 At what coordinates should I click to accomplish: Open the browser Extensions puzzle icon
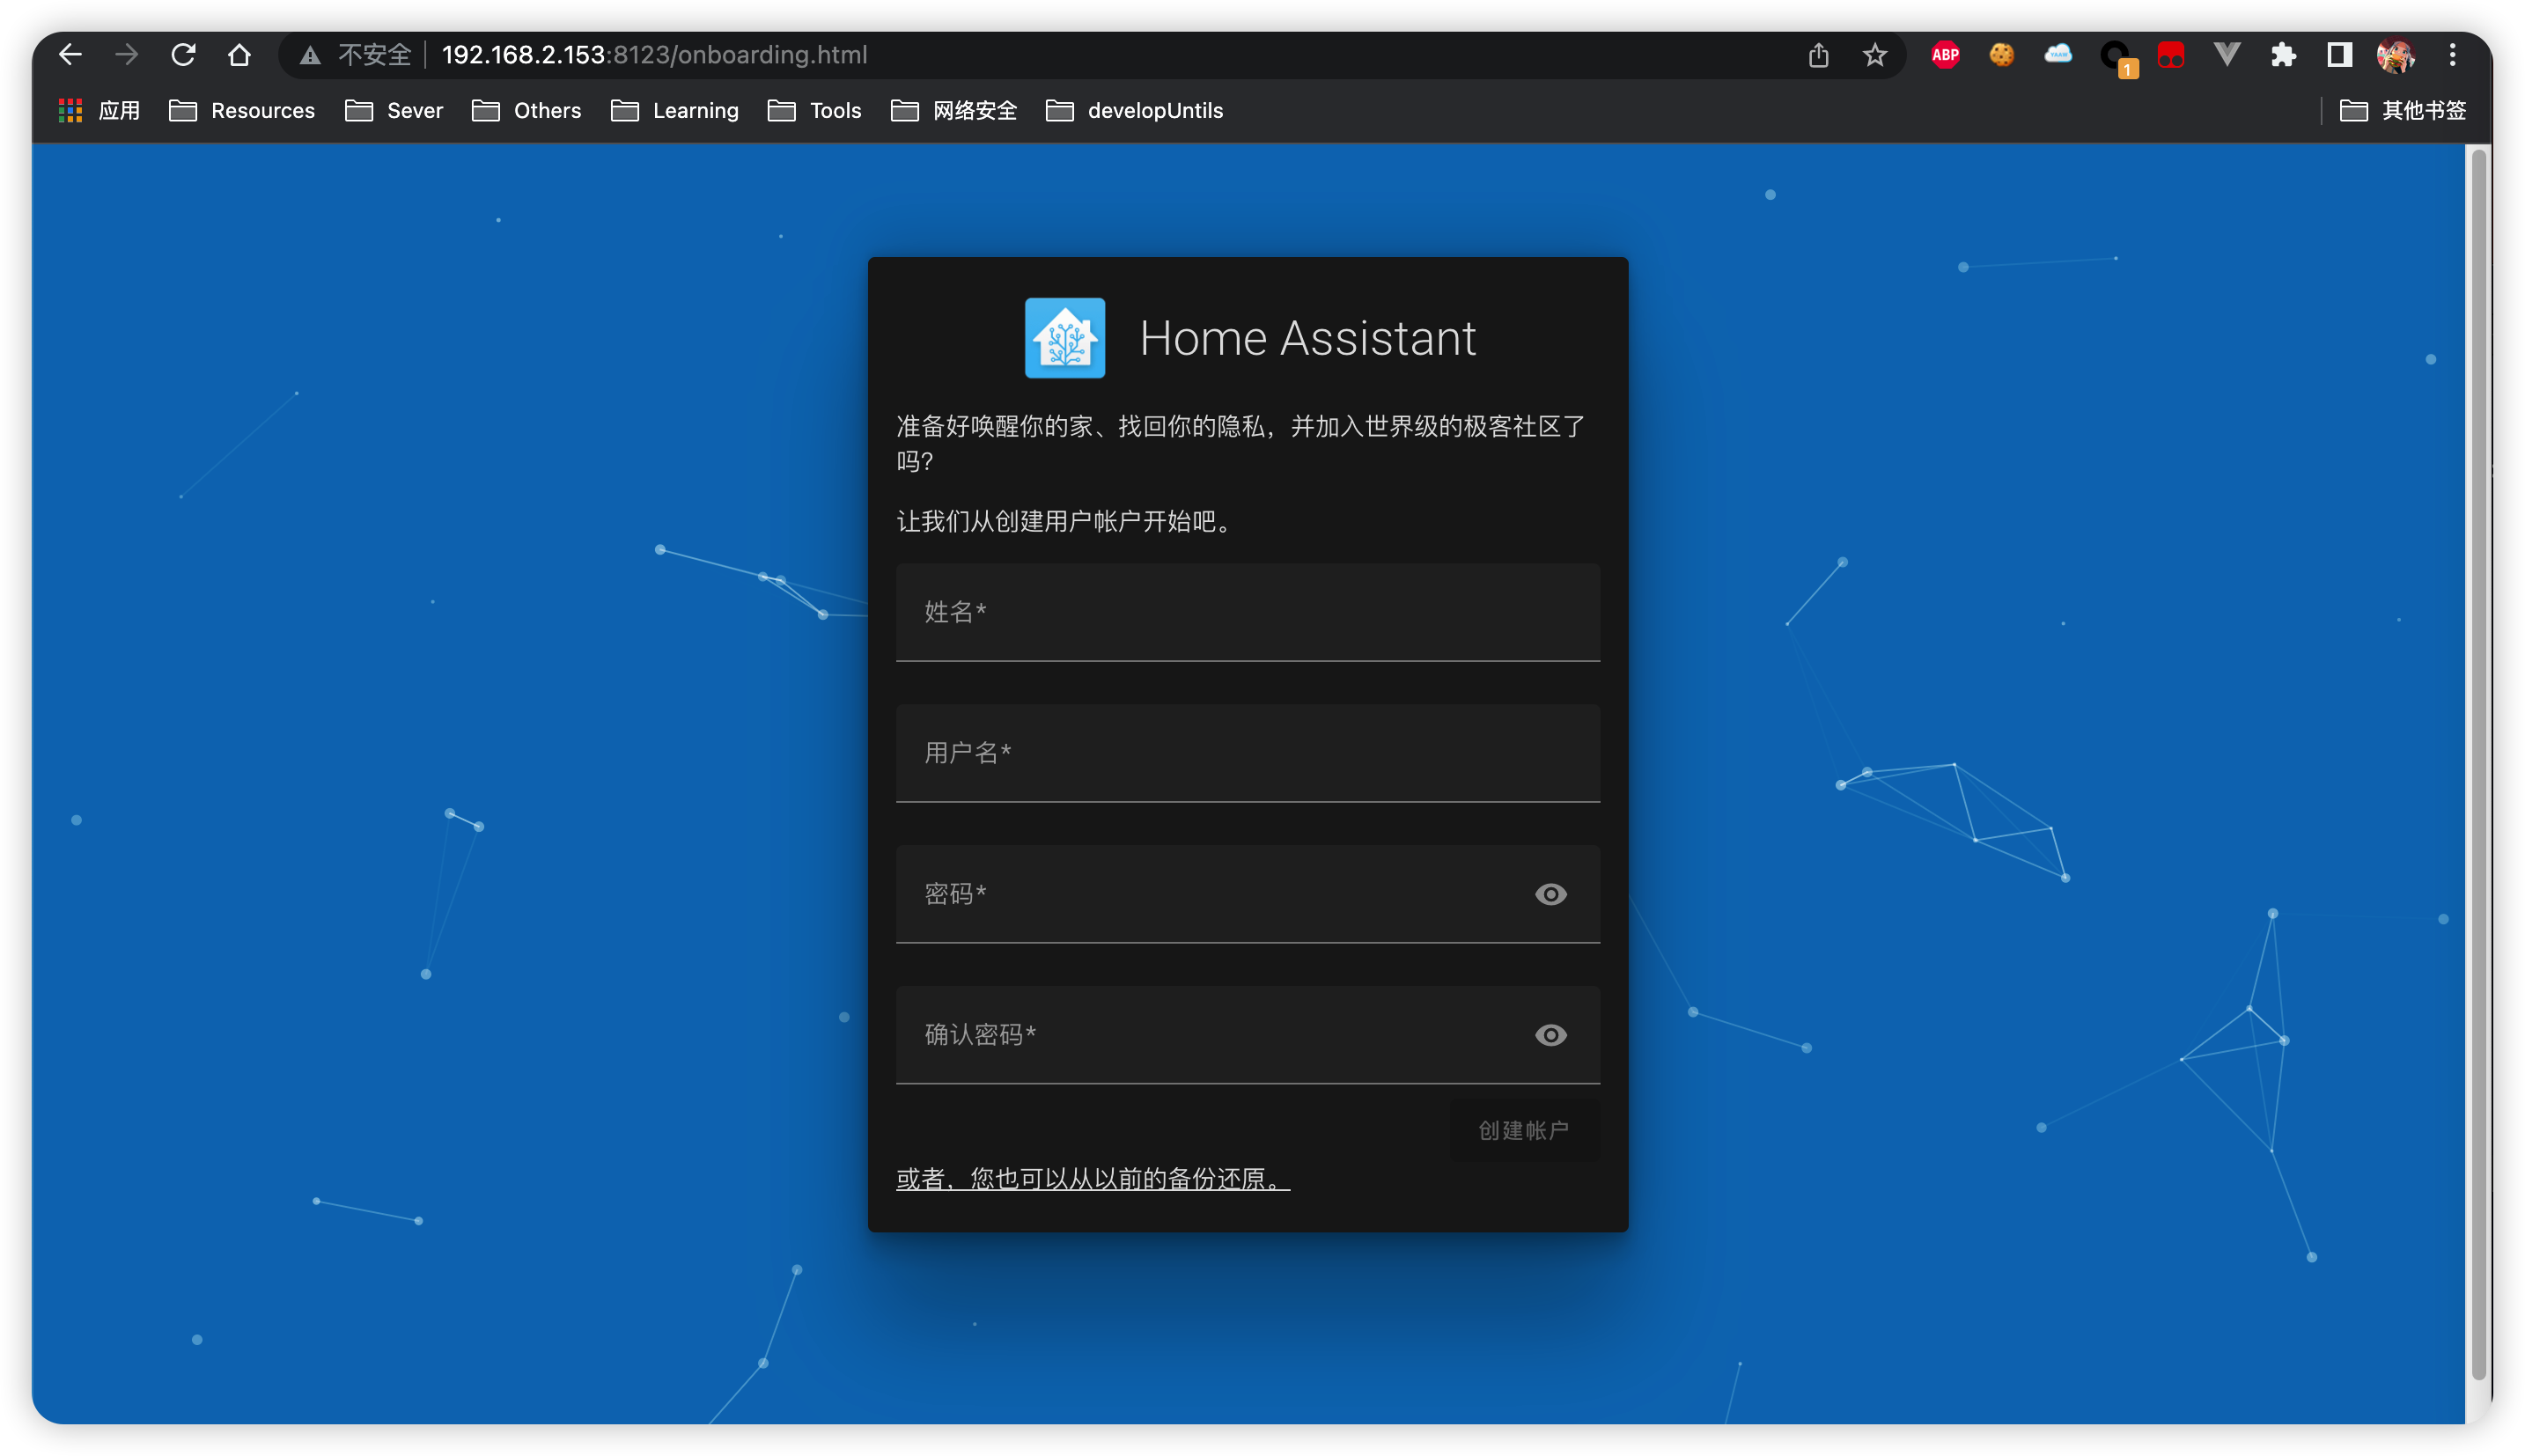2284,55
